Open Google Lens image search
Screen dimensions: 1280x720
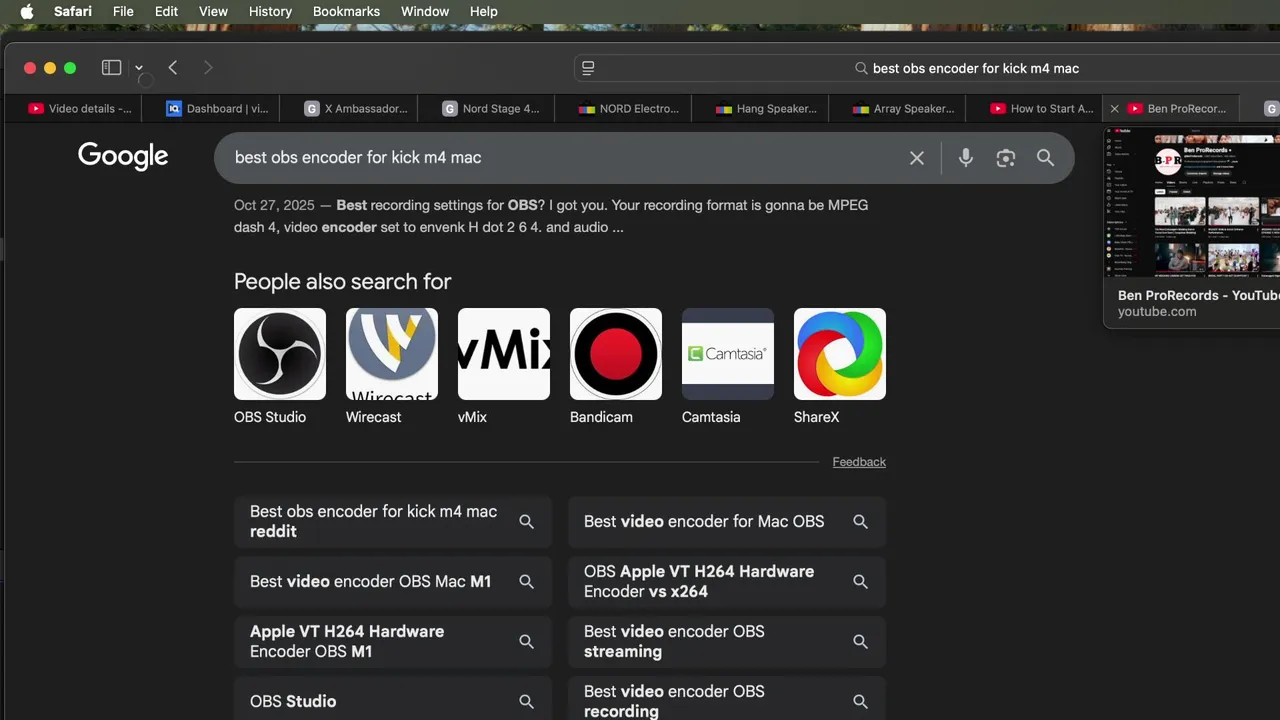tap(1005, 158)
